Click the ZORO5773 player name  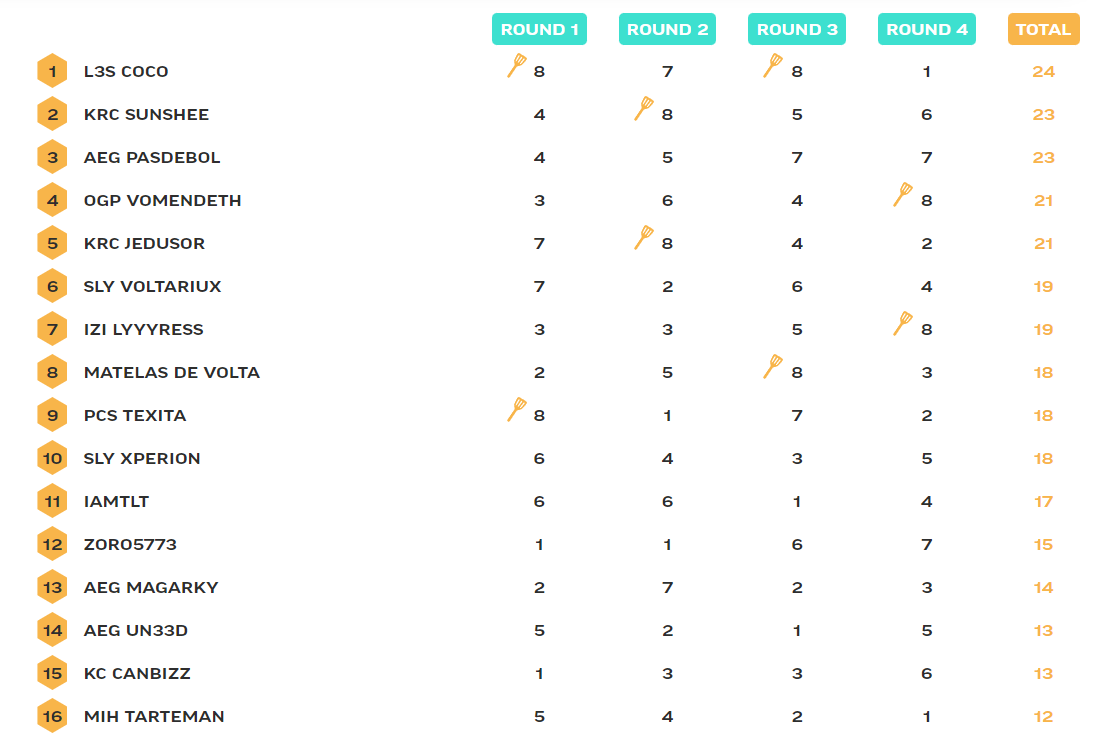[x=130, y=545]
